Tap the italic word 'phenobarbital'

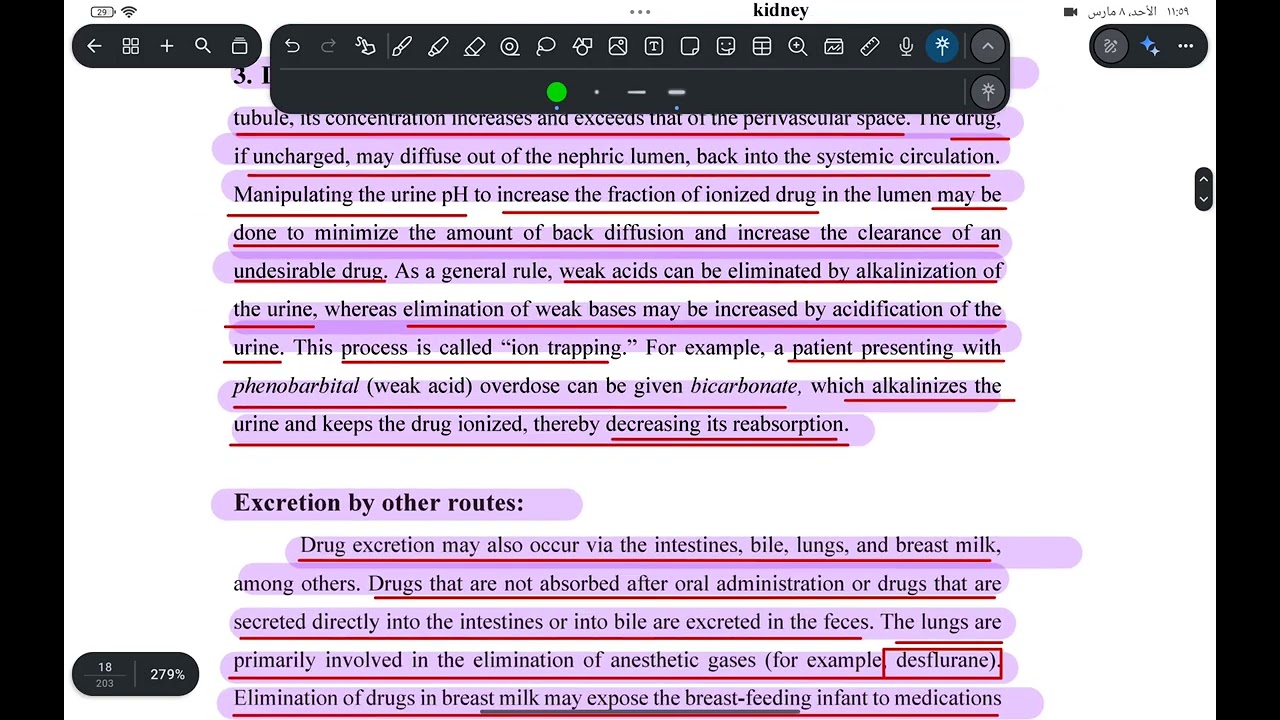296,386
